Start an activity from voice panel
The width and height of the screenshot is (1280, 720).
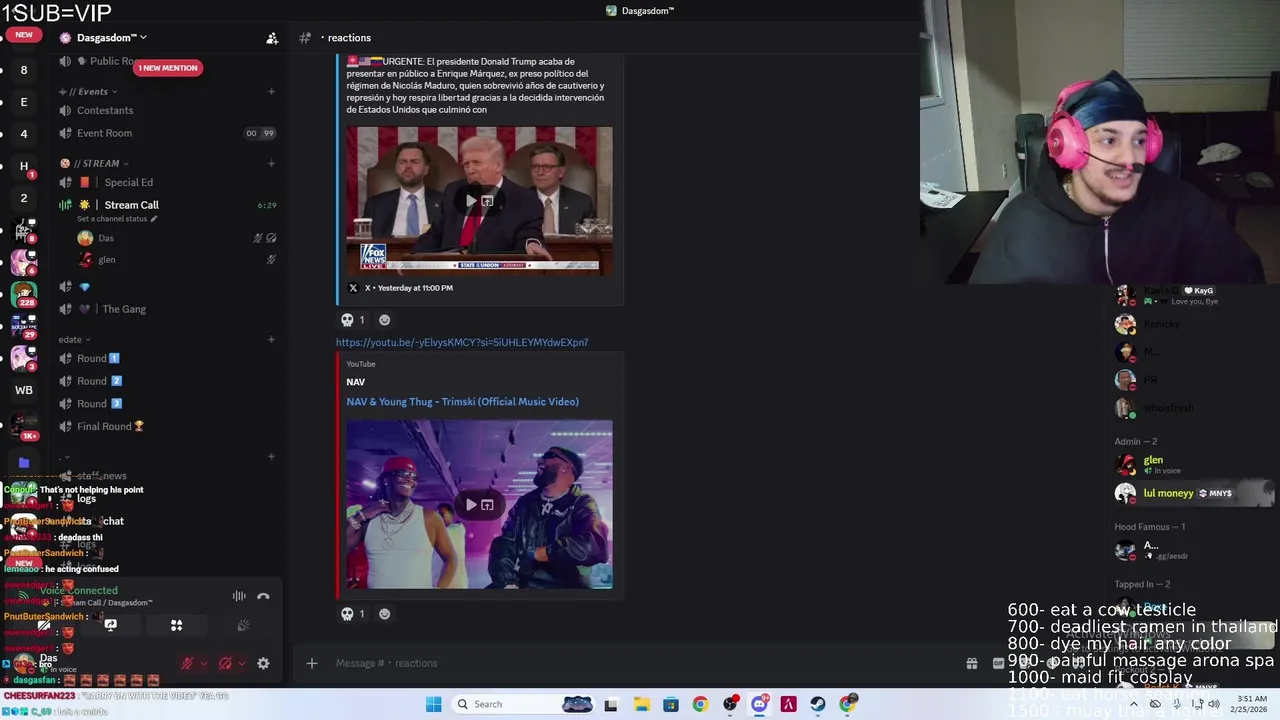tap(177, 625)
